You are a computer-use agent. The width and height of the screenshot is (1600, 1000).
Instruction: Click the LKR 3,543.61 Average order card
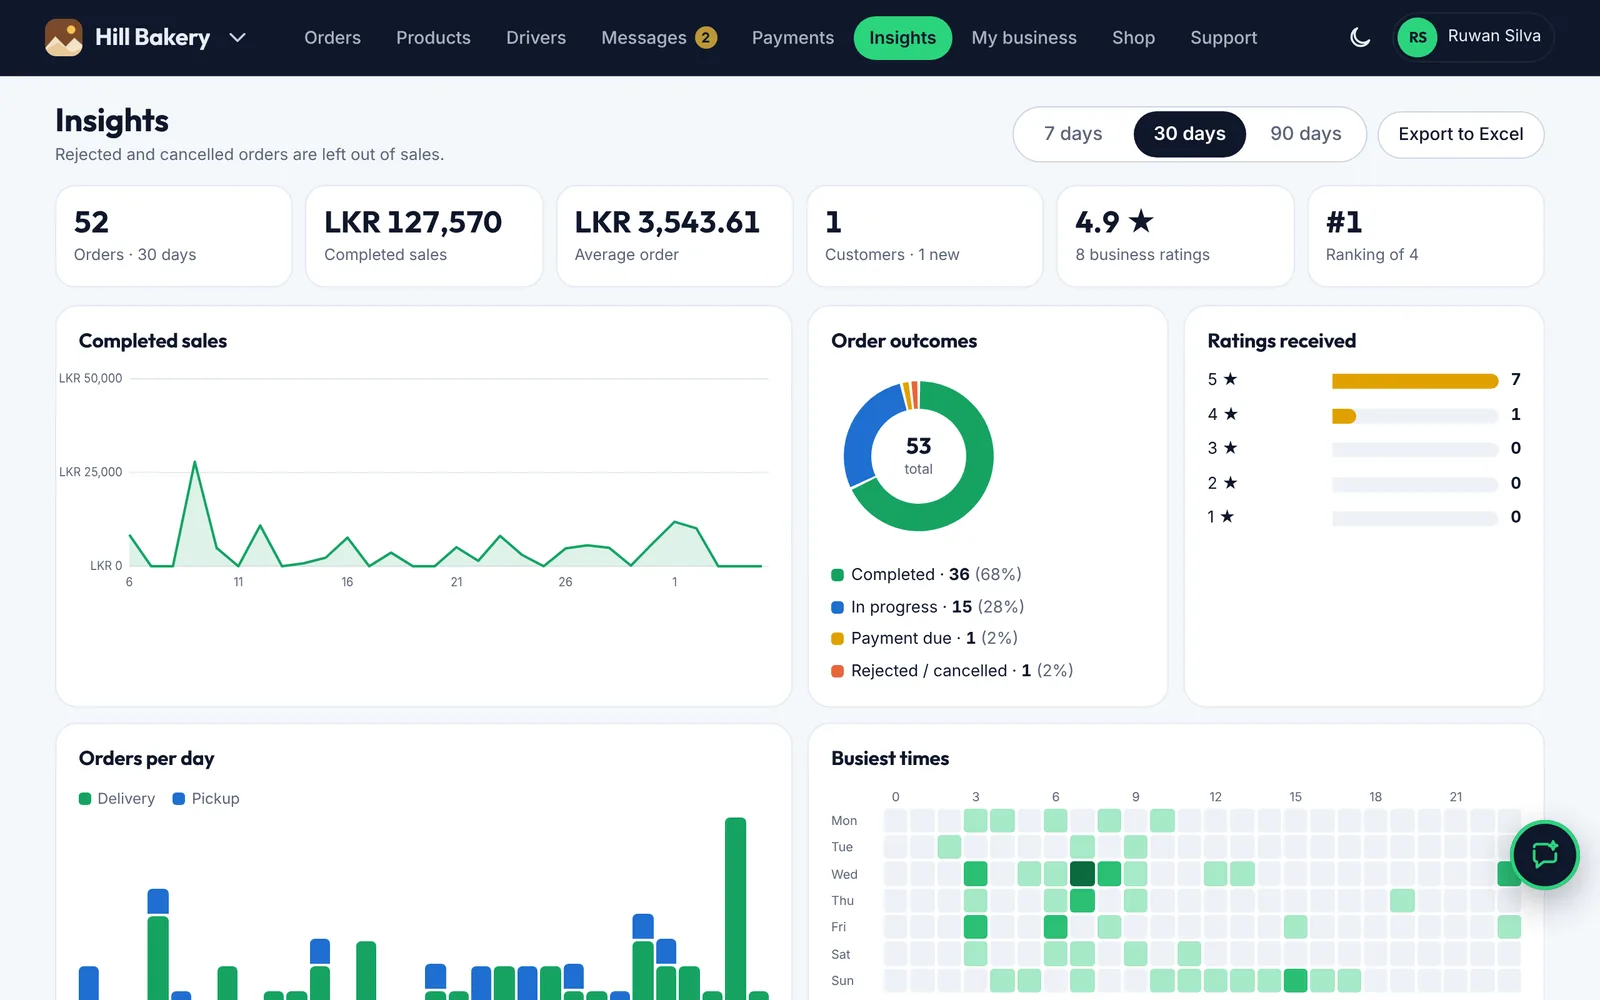point(675,236)
